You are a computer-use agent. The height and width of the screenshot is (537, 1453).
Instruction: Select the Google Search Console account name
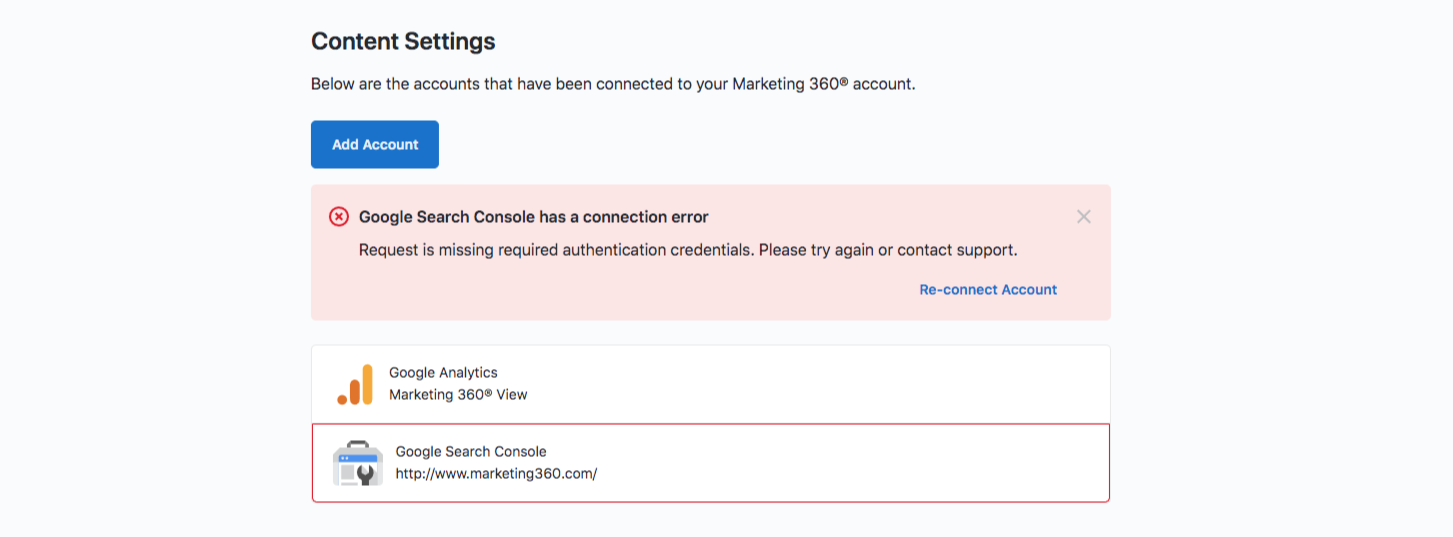click(471, 452)
